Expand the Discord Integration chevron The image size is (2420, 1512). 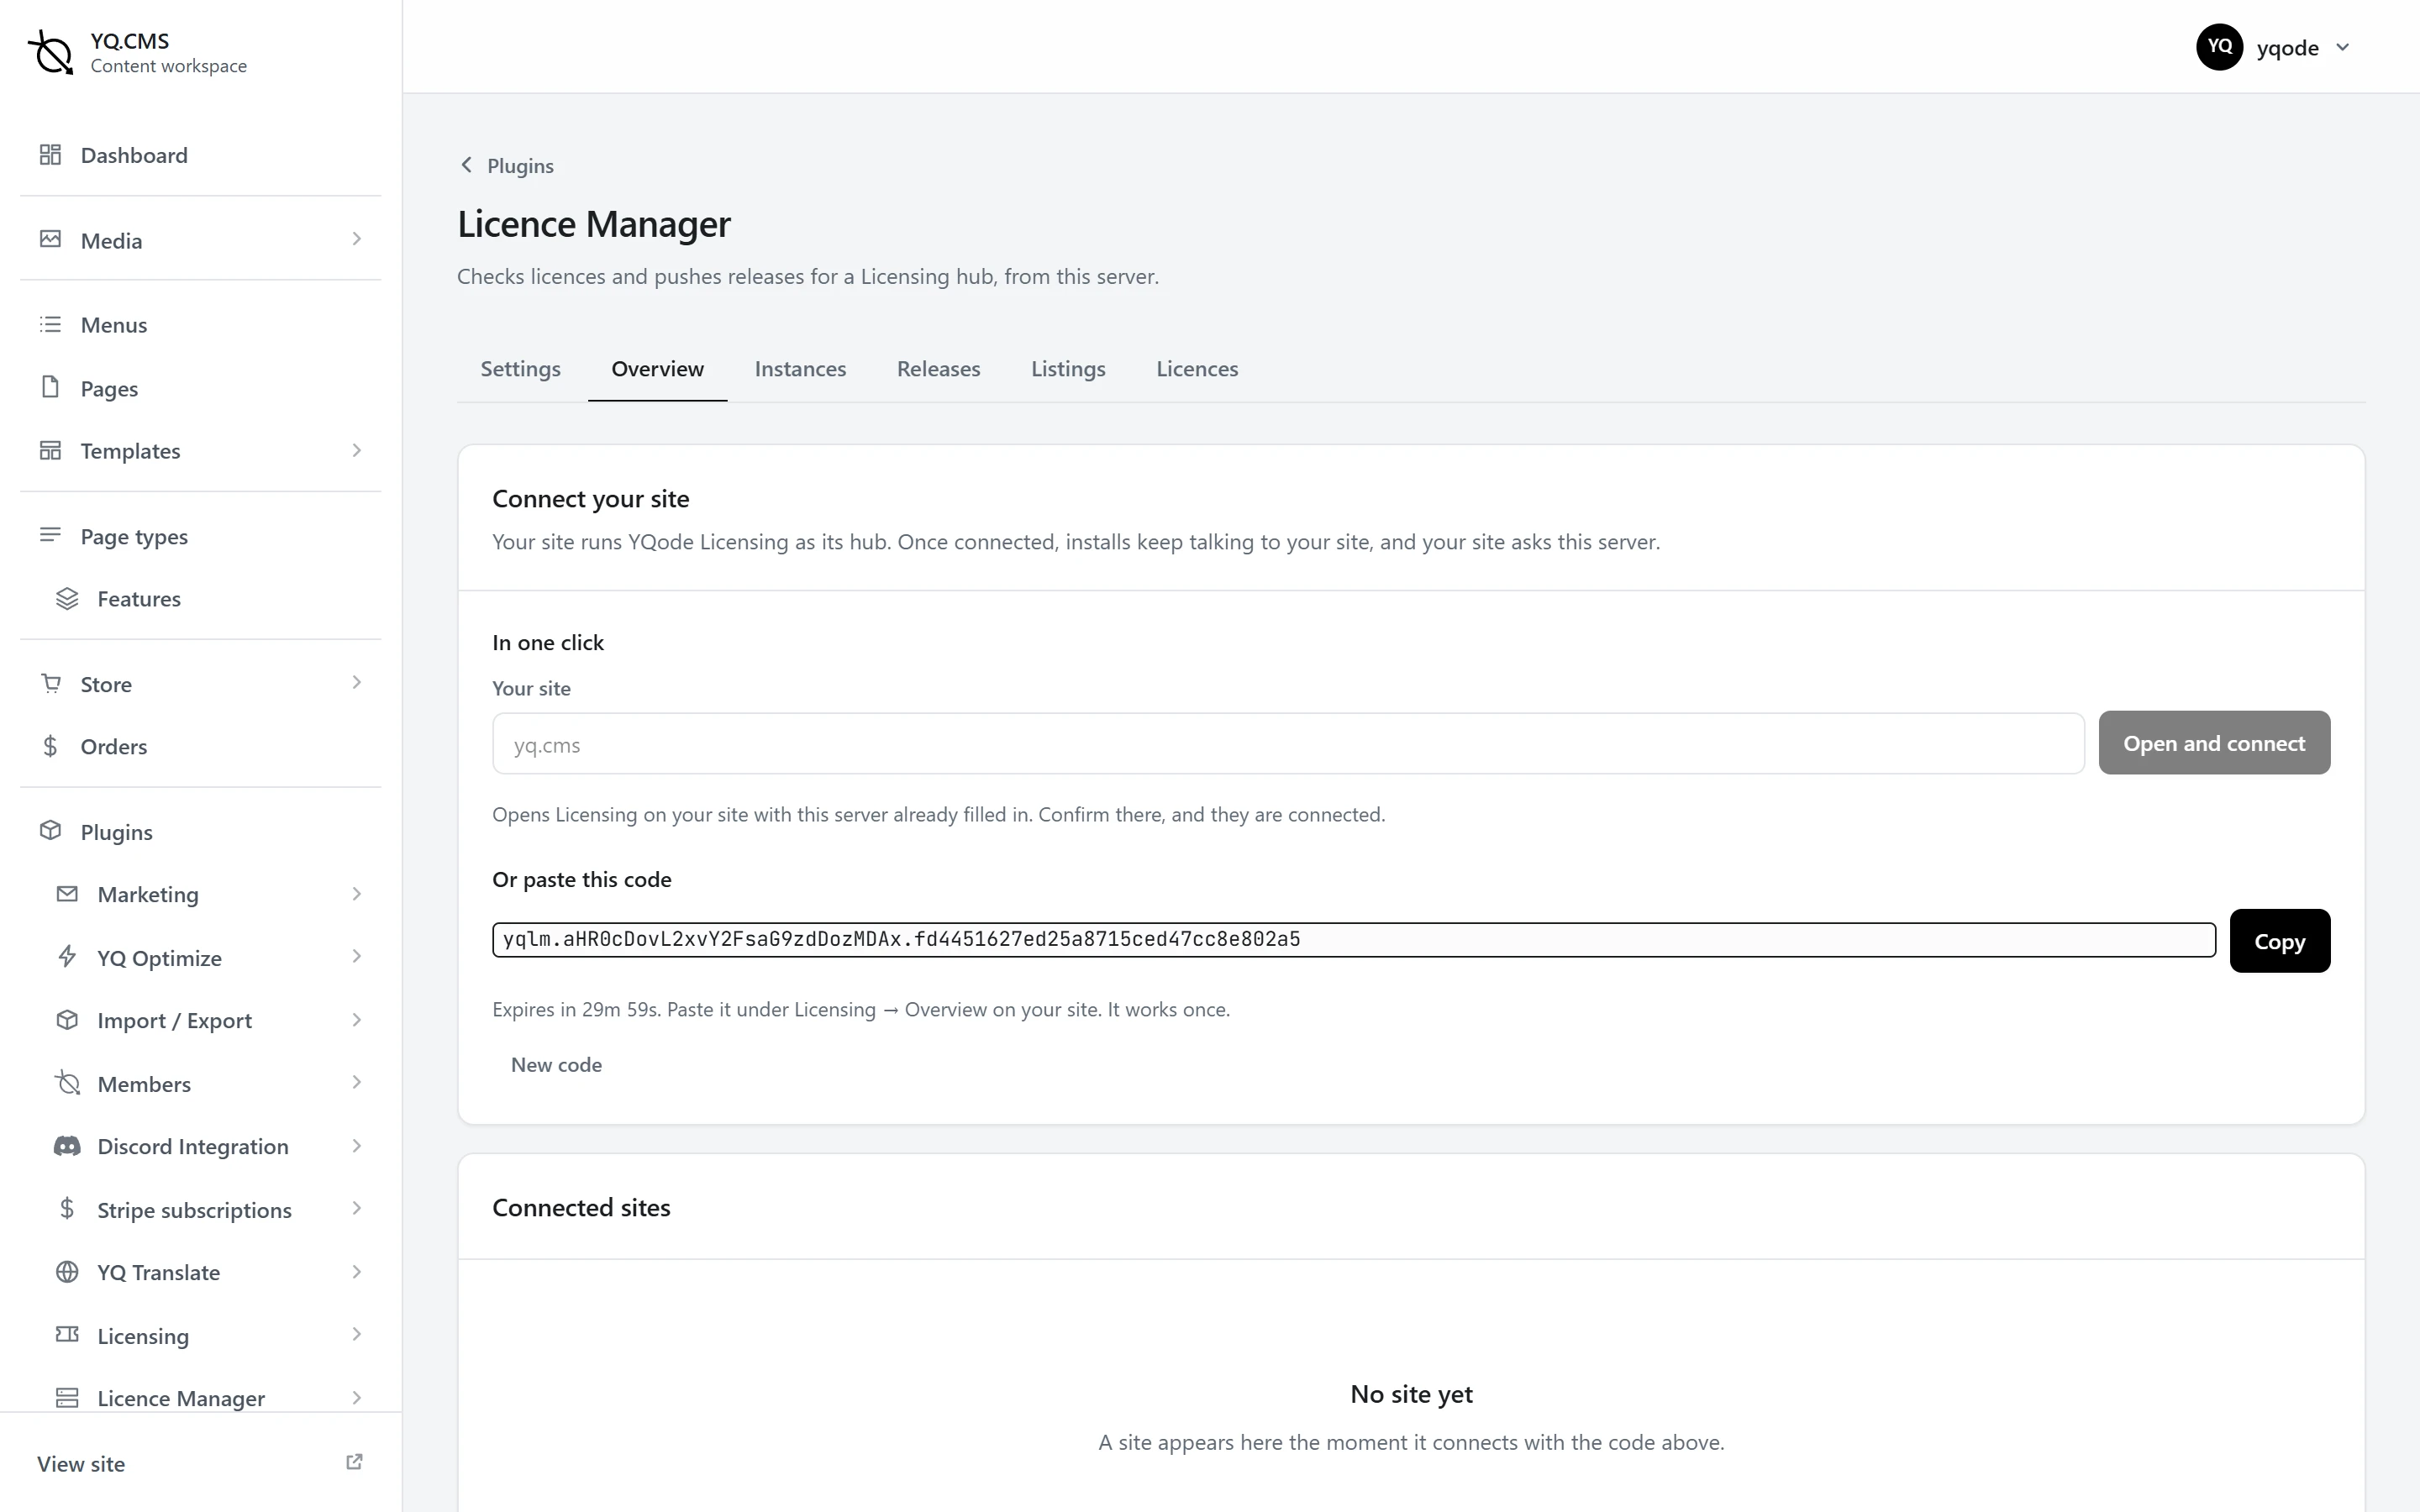tap(357, 1146)
